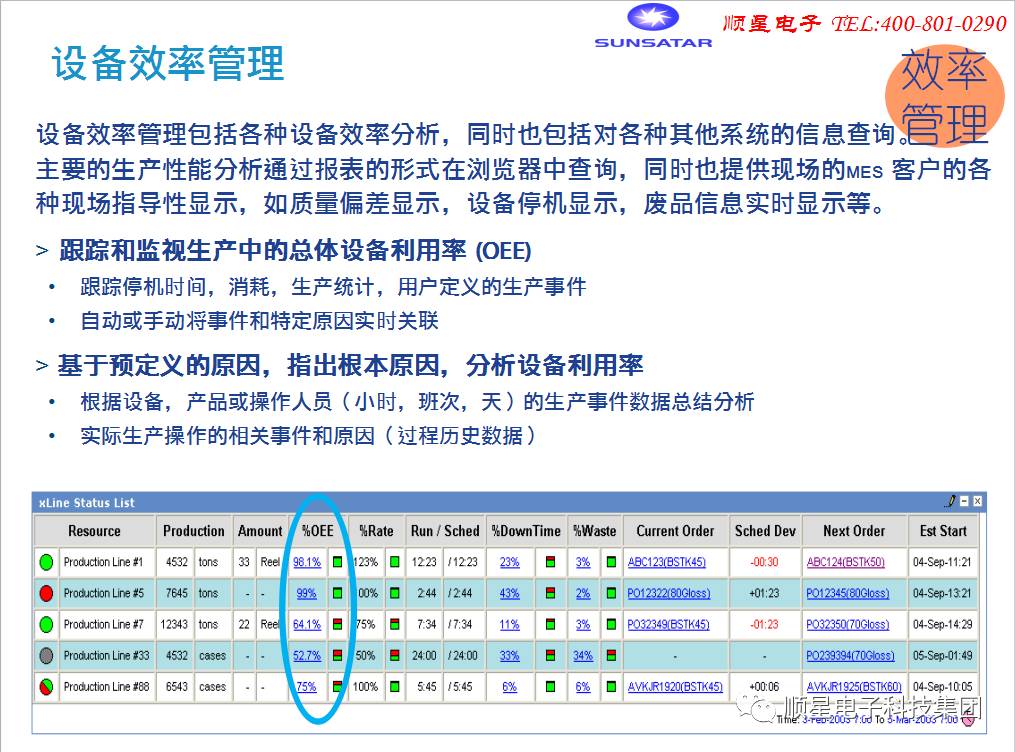This screenshot has width=1015, height=752.
Task: Click the Resource column header
Action: 94,531
